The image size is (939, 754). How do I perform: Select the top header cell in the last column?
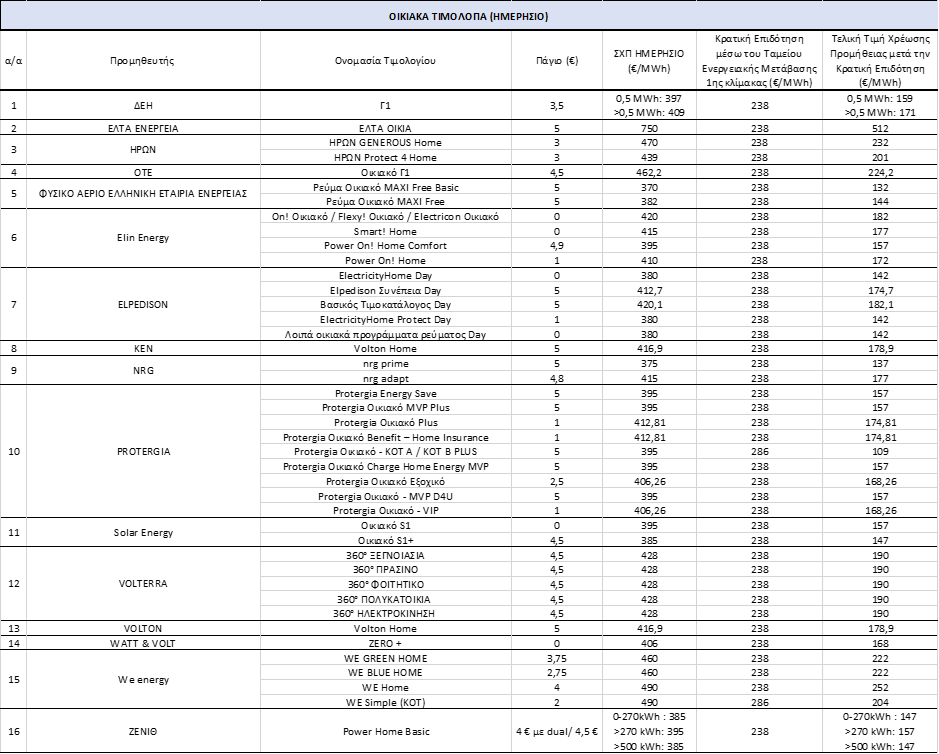[x=880, y=60]
